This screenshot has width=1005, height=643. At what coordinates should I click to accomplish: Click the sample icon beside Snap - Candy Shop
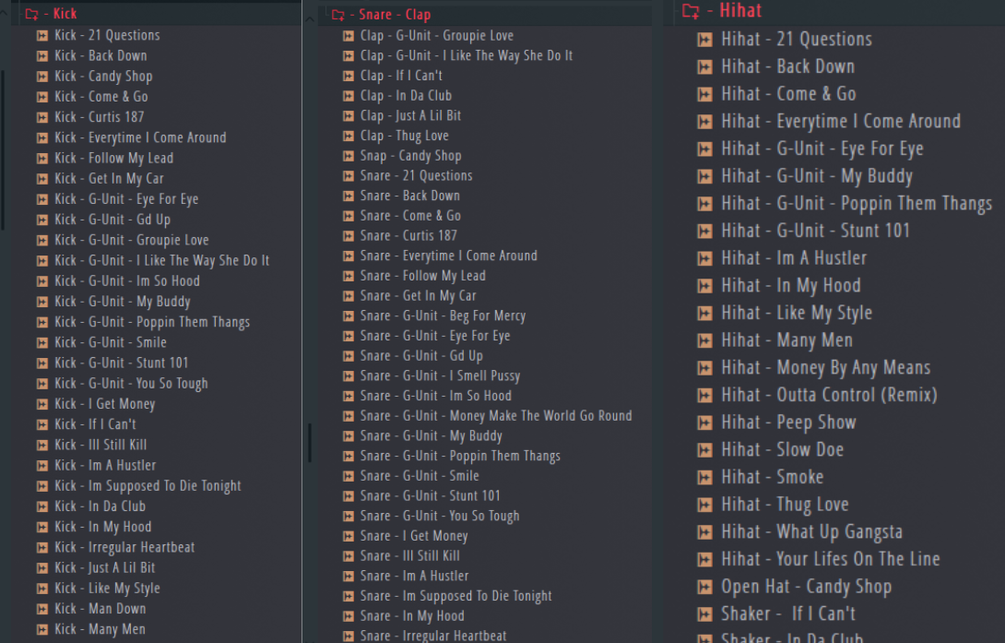coord(349,156)
